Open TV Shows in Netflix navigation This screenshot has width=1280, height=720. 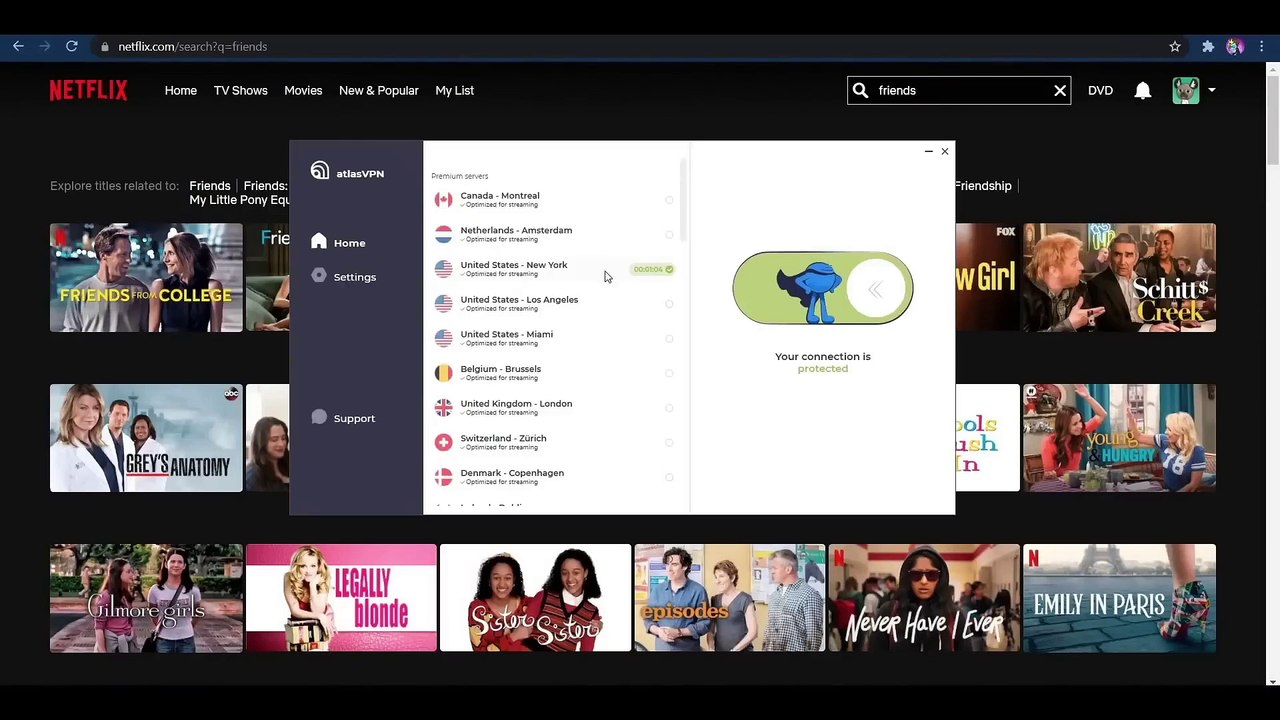tap(241, 90)
